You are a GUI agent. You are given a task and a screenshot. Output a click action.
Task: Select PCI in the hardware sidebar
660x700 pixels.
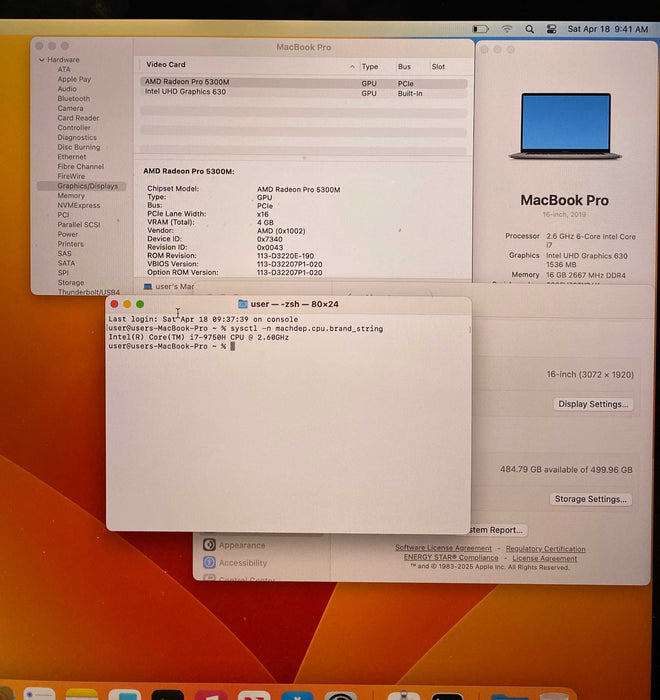coord(63,215)
